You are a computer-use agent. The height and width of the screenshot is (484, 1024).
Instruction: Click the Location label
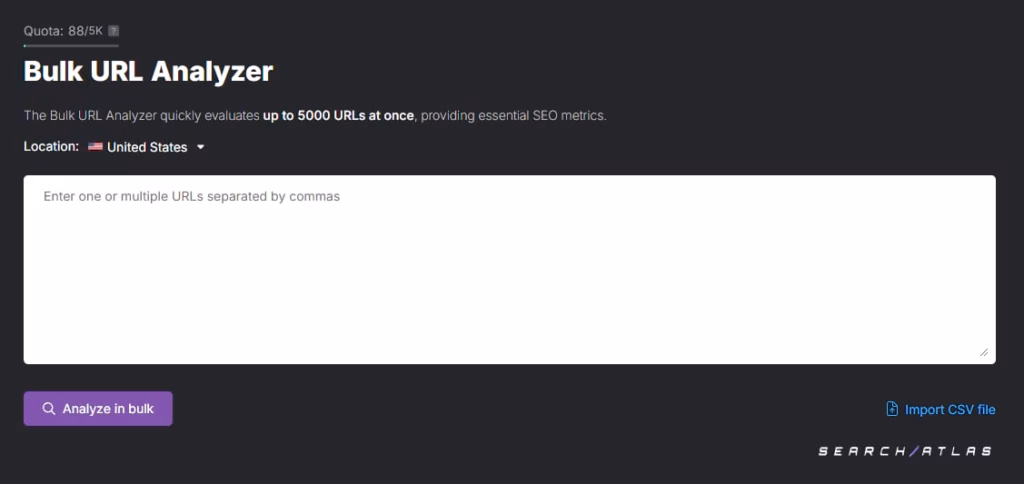[x=51, y=146]
